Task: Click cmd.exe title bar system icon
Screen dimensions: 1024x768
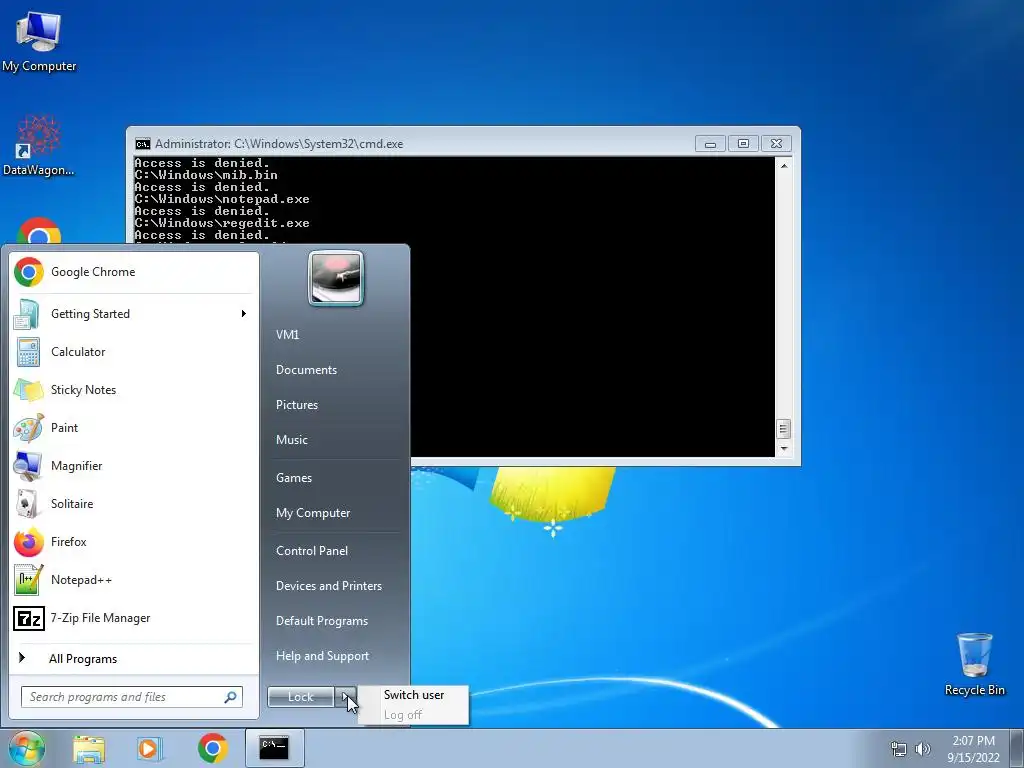Action: tap(142, 144)
